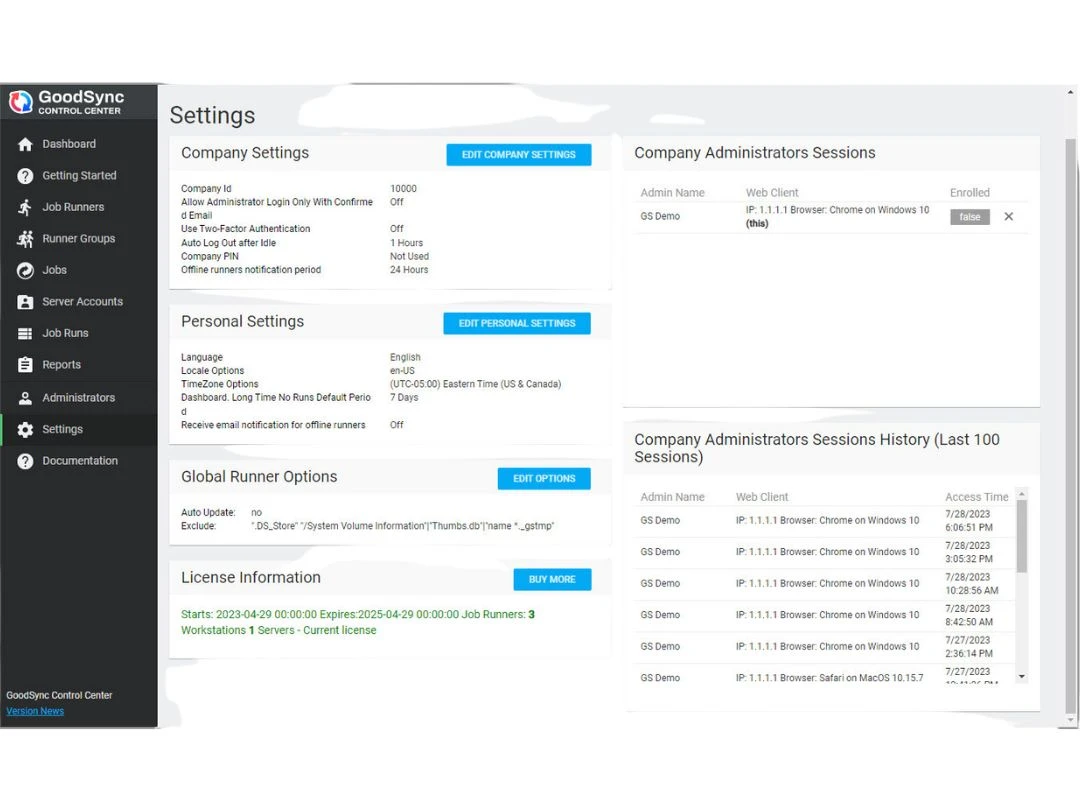
Task: Remove the GS Demo session with X
Action: point(1008,217)
